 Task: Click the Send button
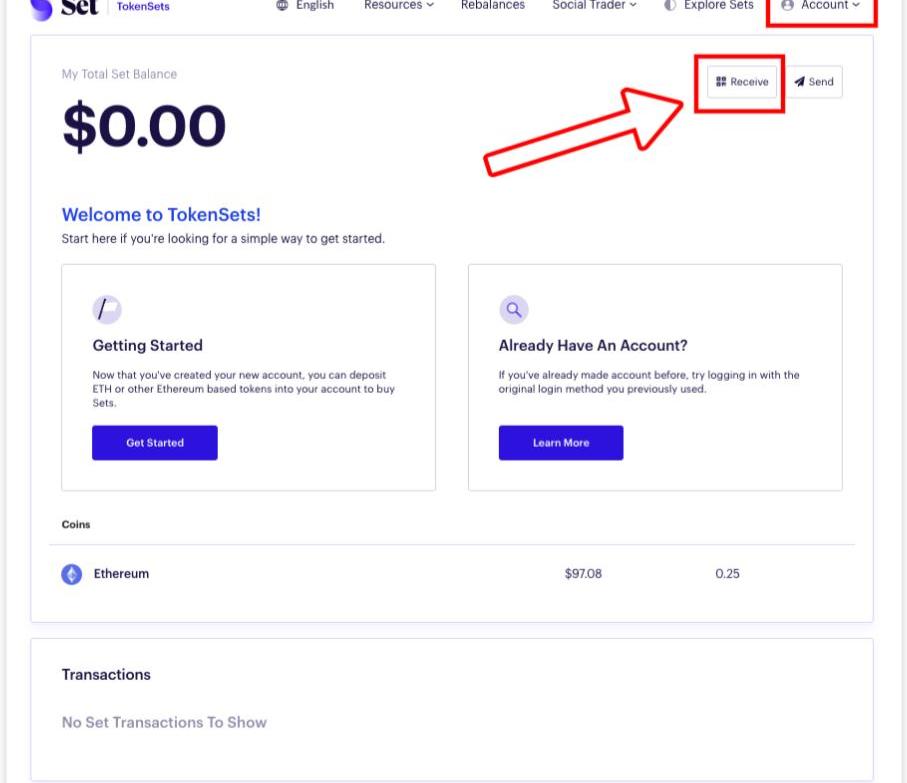pos(814,82)
